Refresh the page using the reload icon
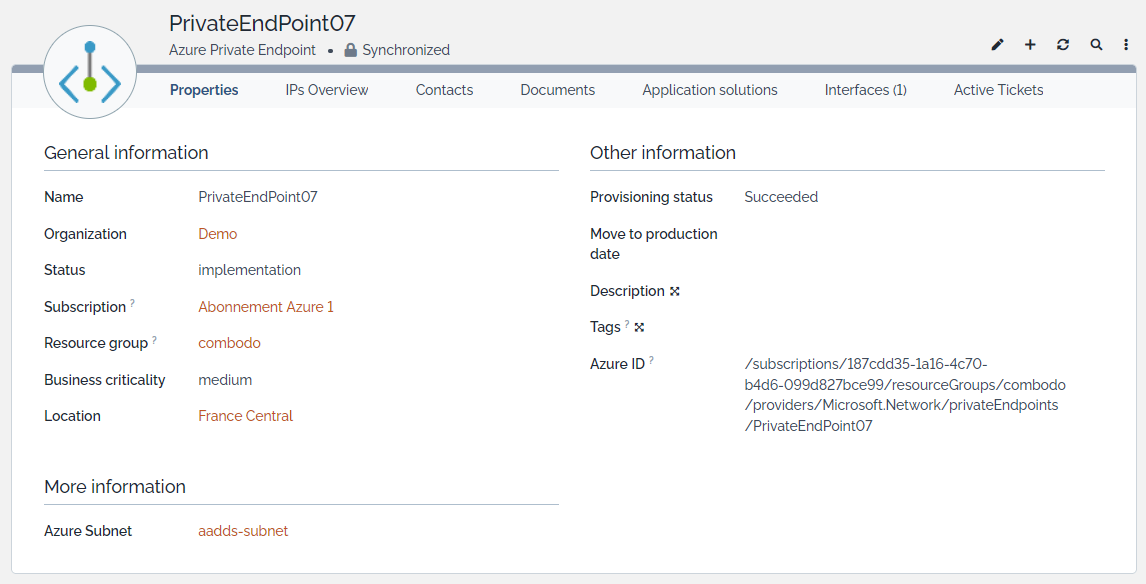 (1063, 45)
